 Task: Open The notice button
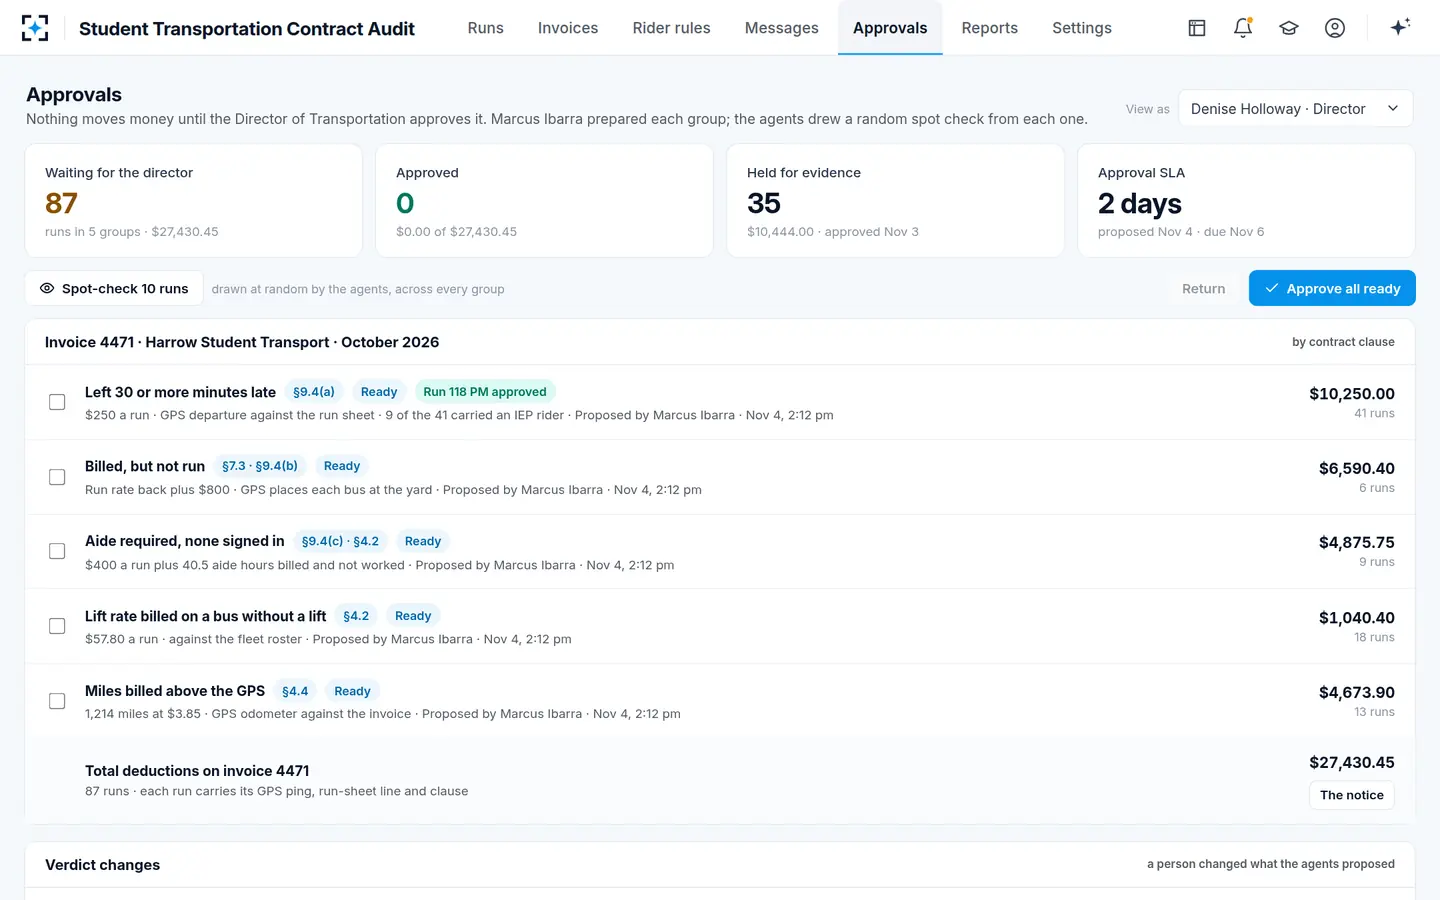point(1352,795)
